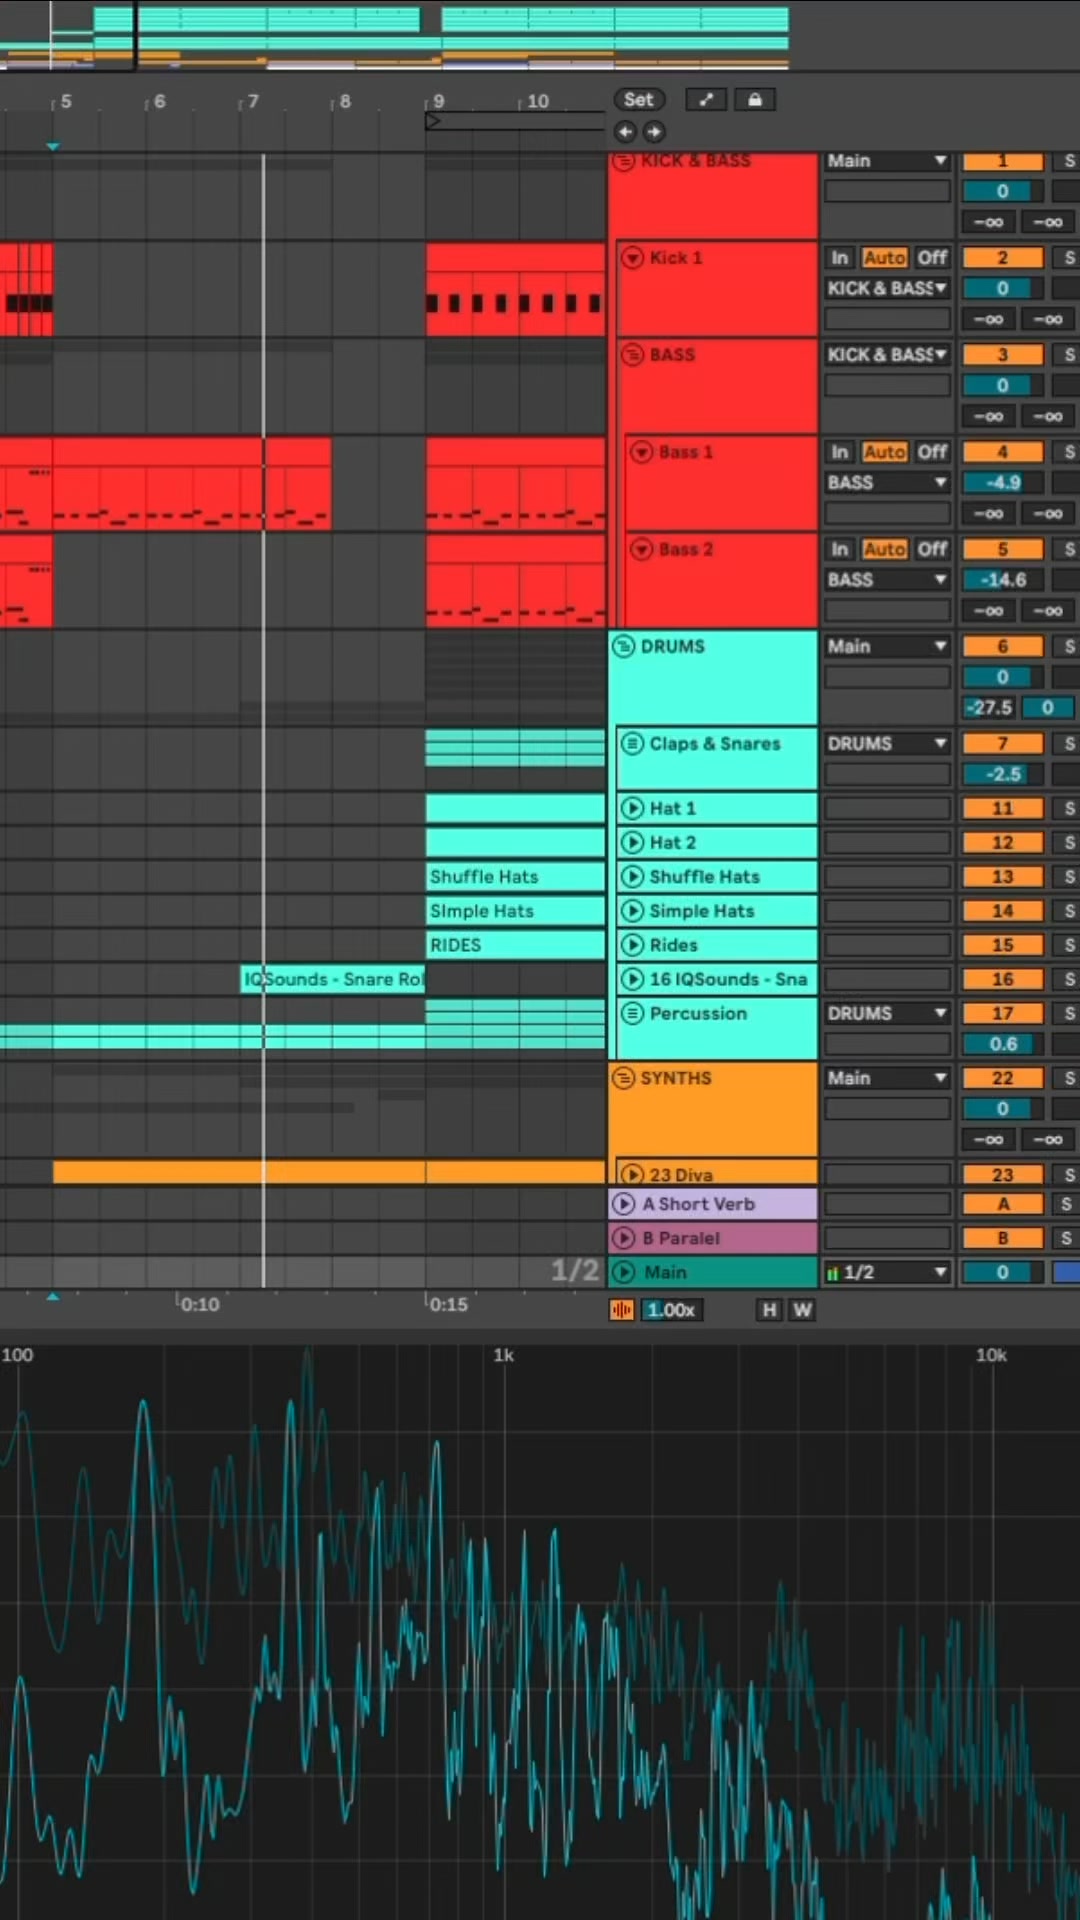
Task: Jump to the previous locator arrow
Action: 625,131
